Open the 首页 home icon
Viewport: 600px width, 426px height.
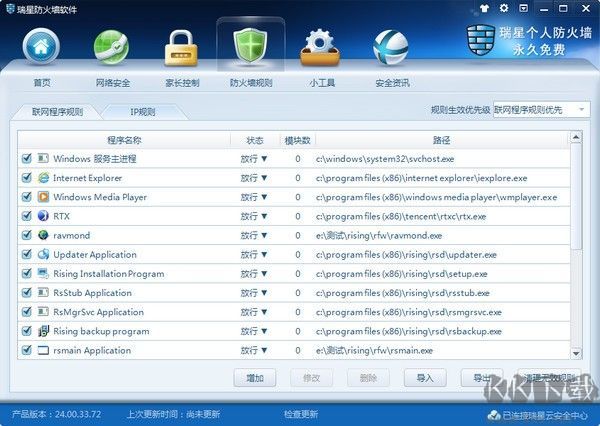click(x=41, y=46)
